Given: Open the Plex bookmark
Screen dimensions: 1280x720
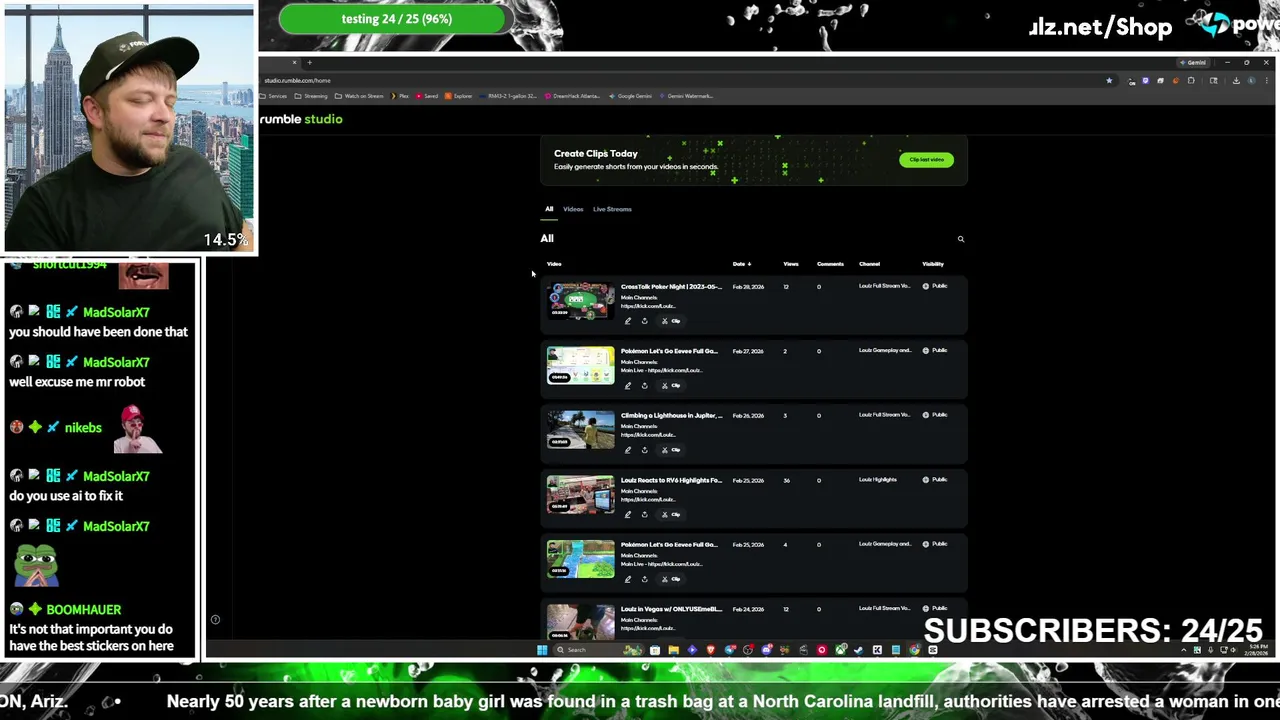Looking at the screenshot, I should pos(400,96).
